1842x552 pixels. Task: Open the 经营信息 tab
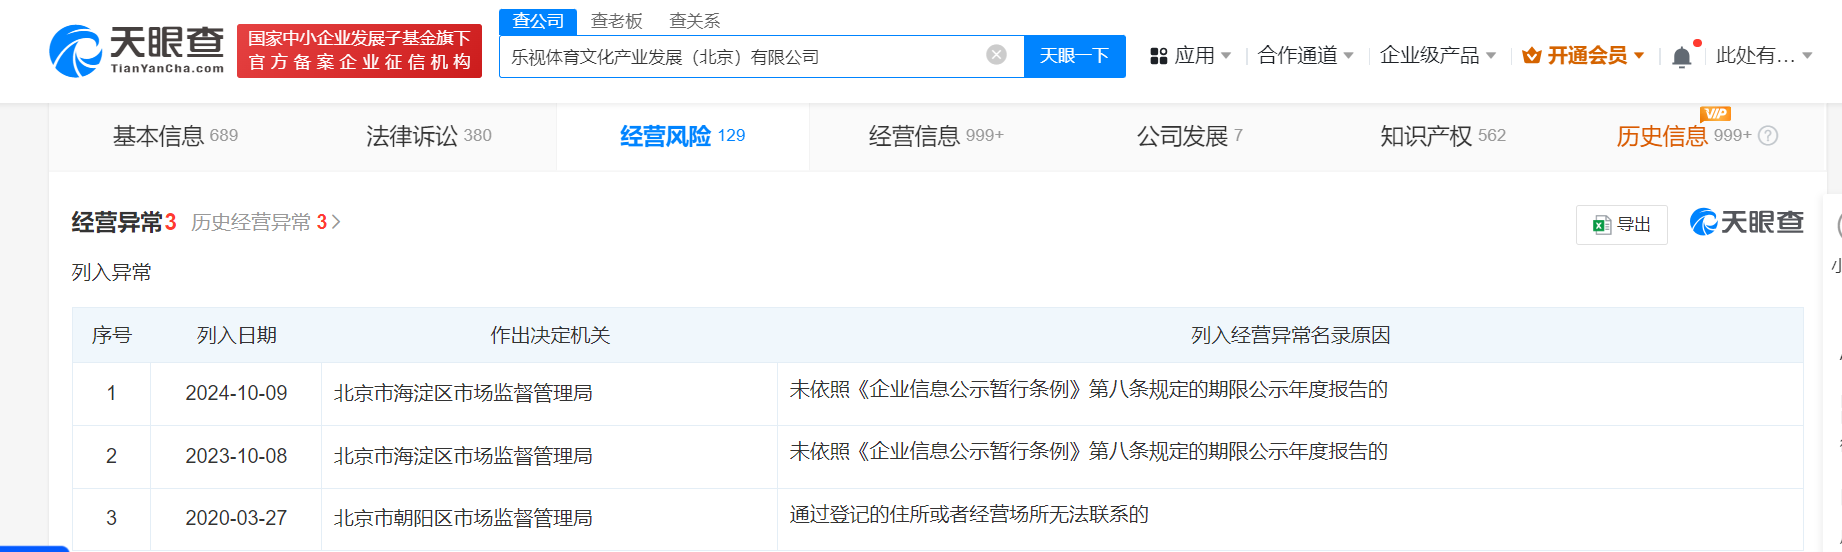pyautogui.click(x=936, y=136)
